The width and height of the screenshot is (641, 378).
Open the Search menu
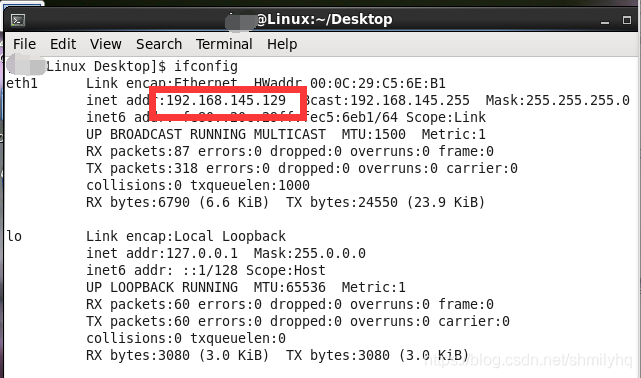coord(159,44)
